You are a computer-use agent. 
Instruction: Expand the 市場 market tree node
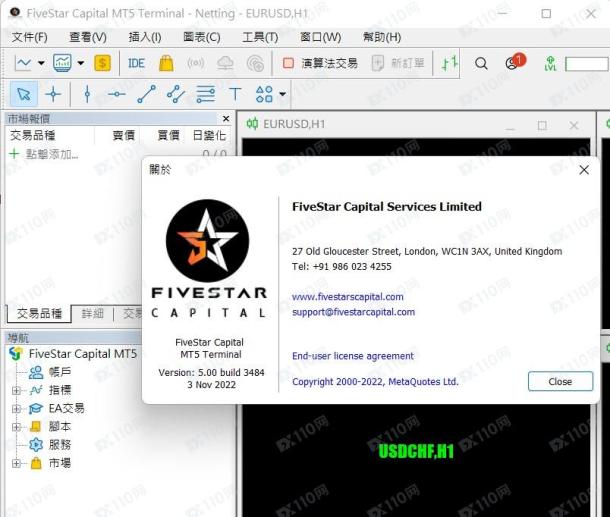(16, 463)
